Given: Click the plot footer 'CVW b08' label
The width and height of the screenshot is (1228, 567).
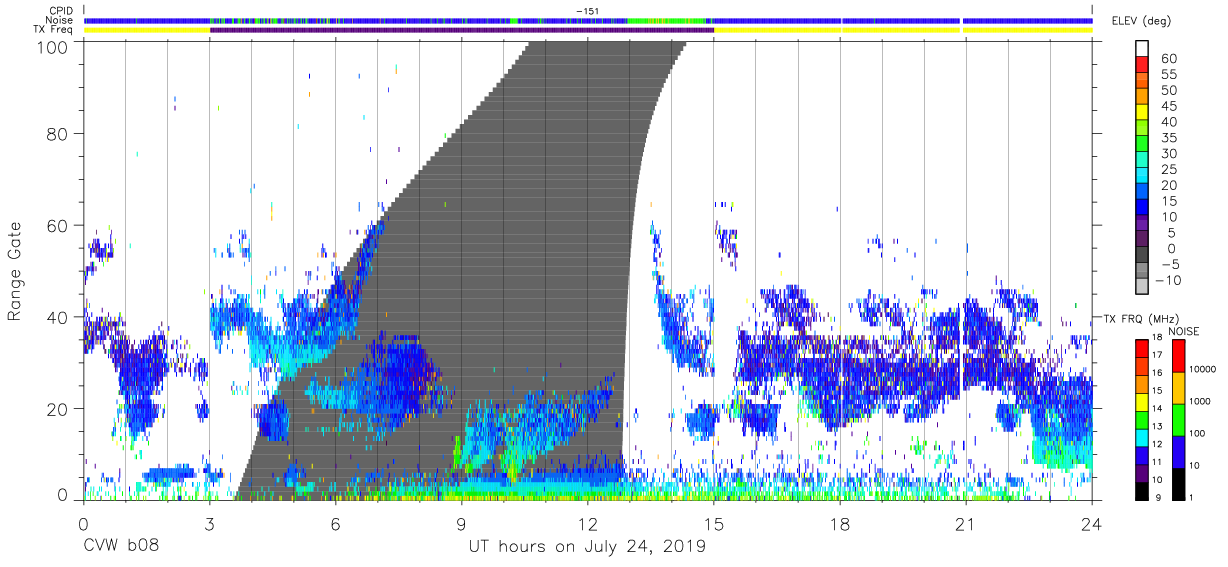Looking at the screenshot, I should click(120, 547).
